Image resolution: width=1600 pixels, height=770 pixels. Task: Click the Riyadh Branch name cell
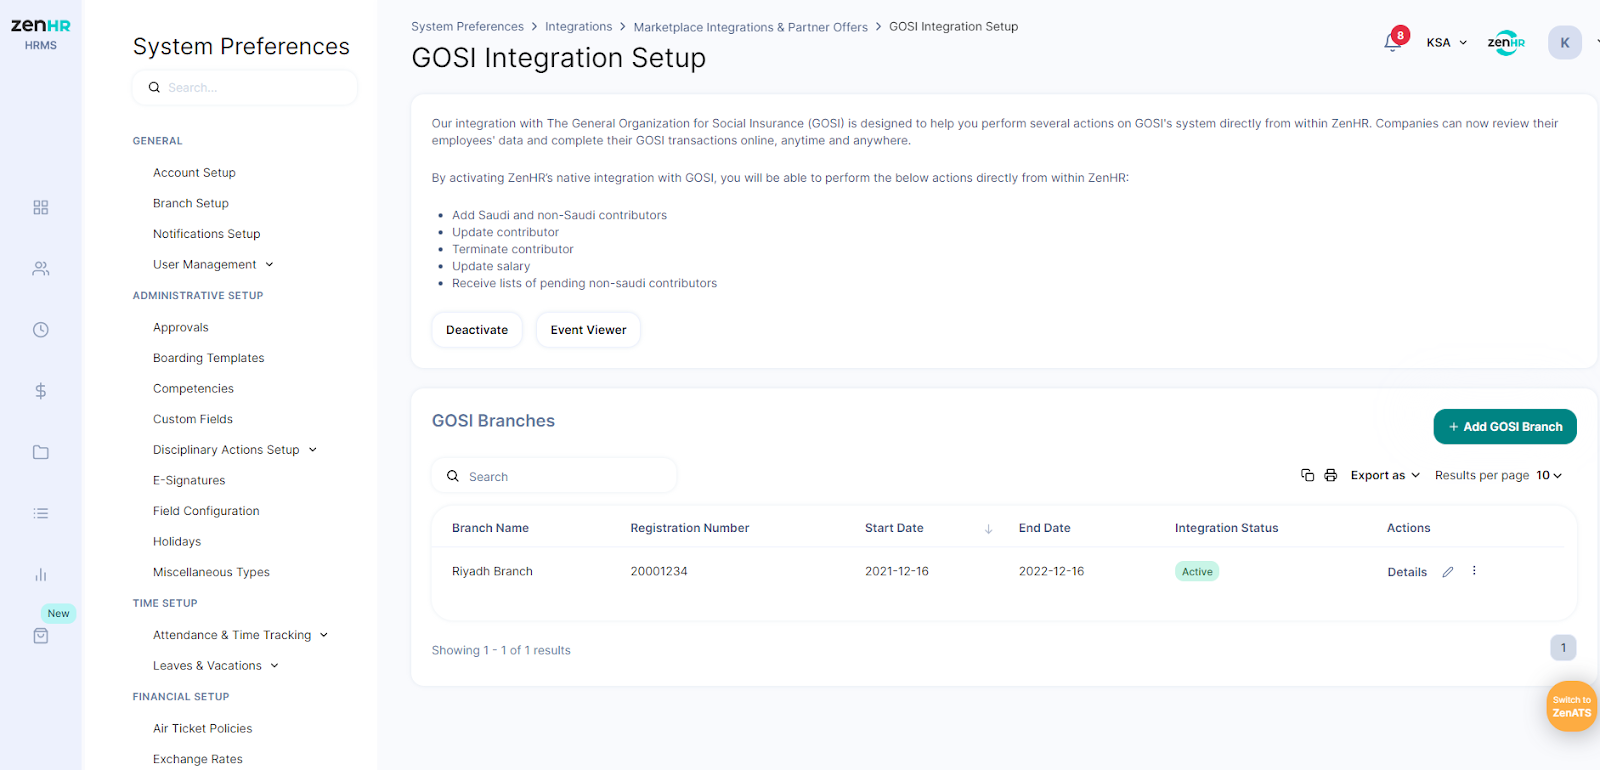492,572
